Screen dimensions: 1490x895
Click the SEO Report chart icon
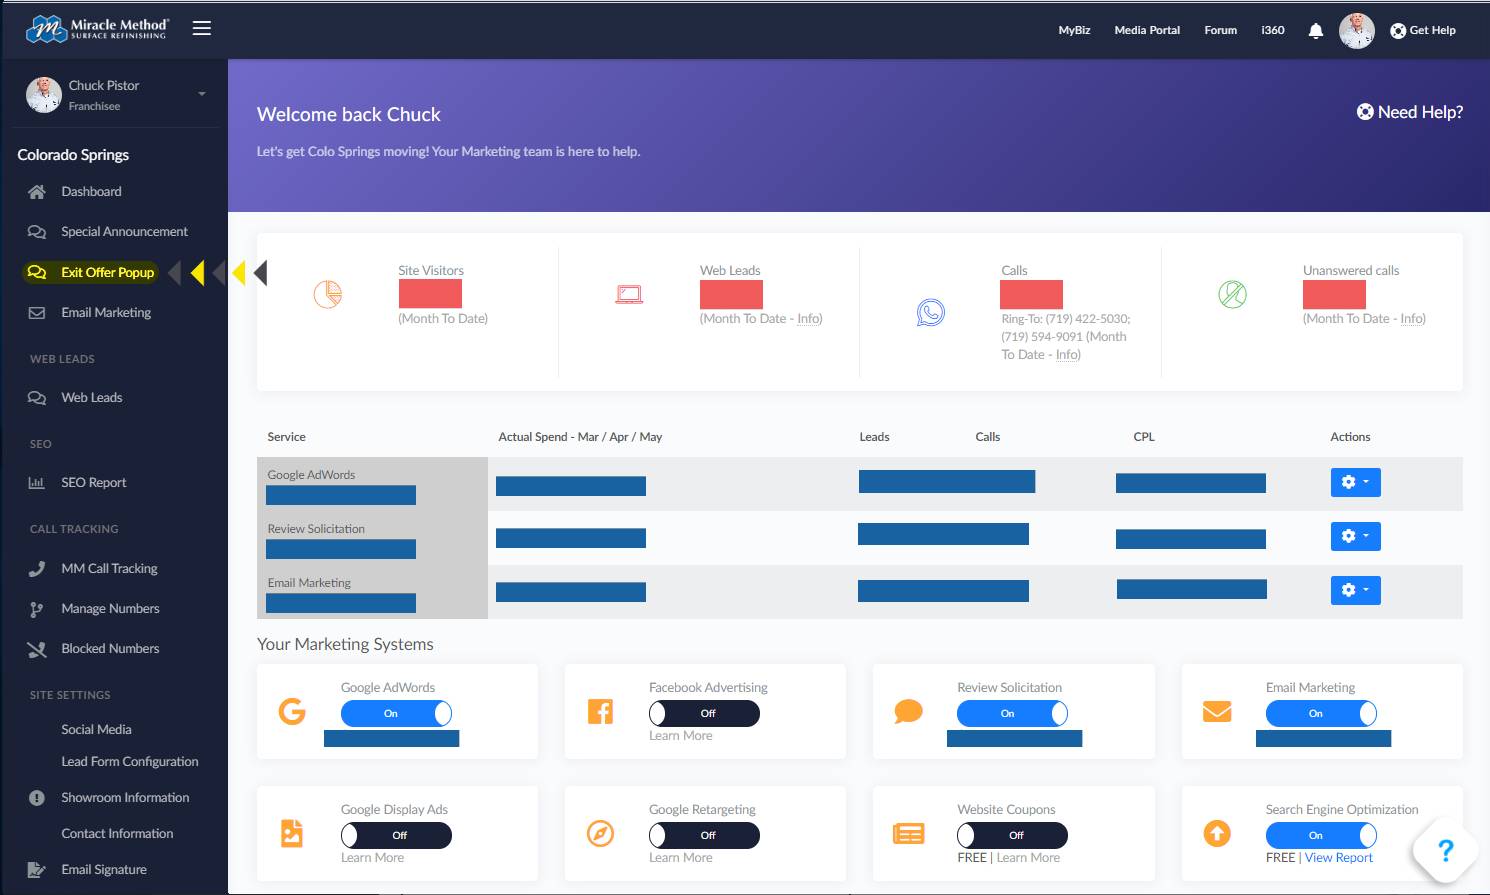pyautogui.click(x=37, y=483)
